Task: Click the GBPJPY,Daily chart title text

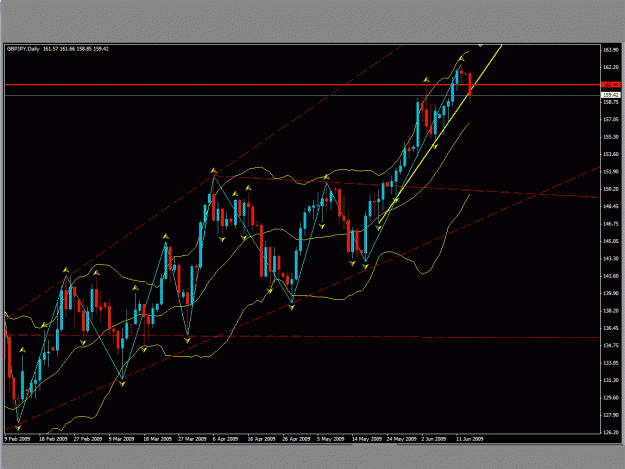Action: click(24, 49)
